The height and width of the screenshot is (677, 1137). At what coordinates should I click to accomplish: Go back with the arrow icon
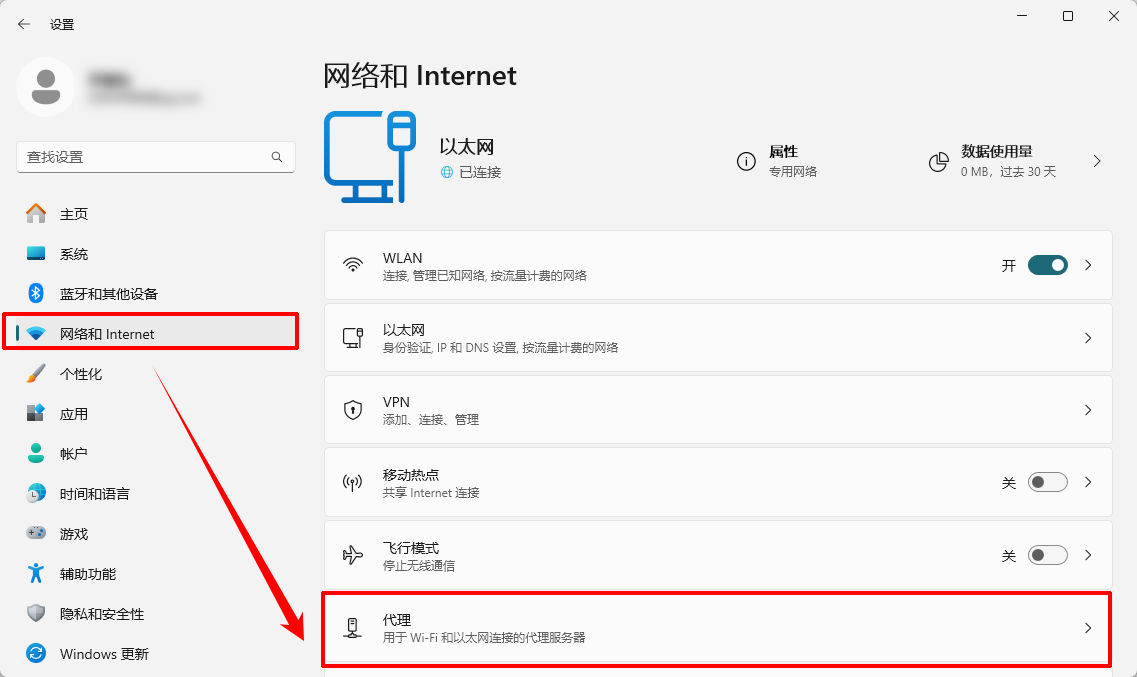(24, 24)
